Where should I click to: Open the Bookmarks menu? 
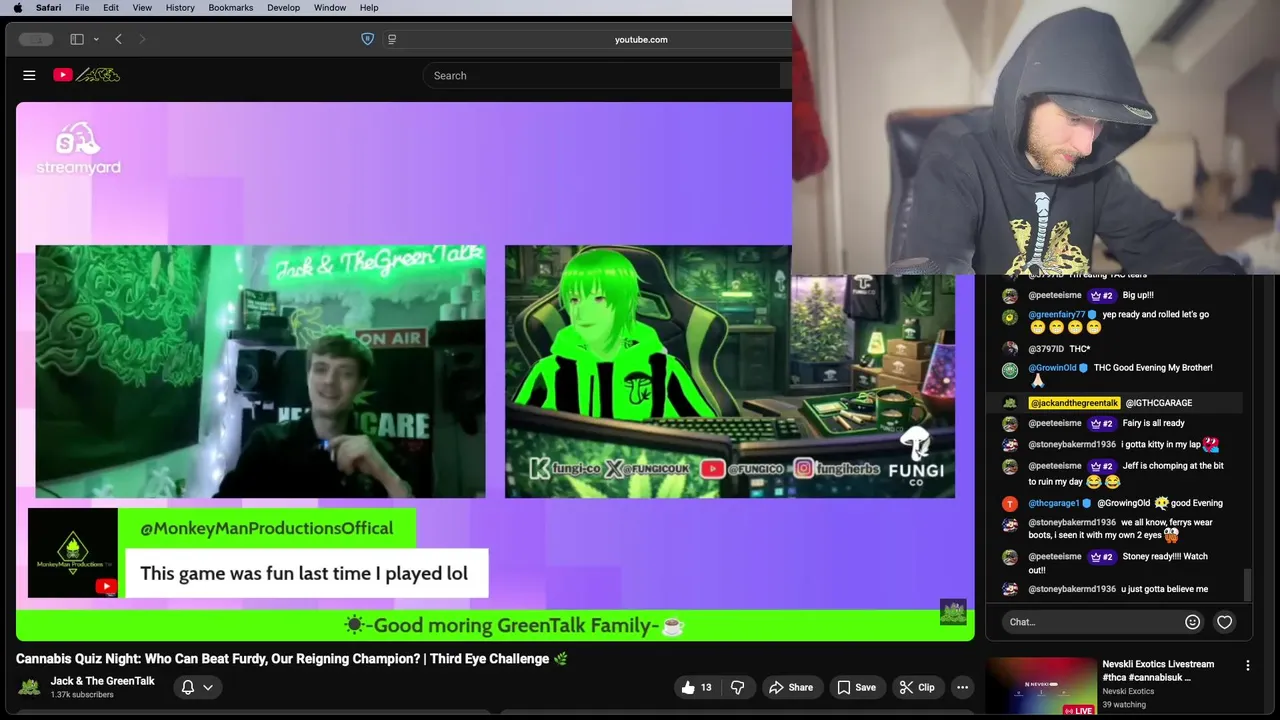coord(231,7)
